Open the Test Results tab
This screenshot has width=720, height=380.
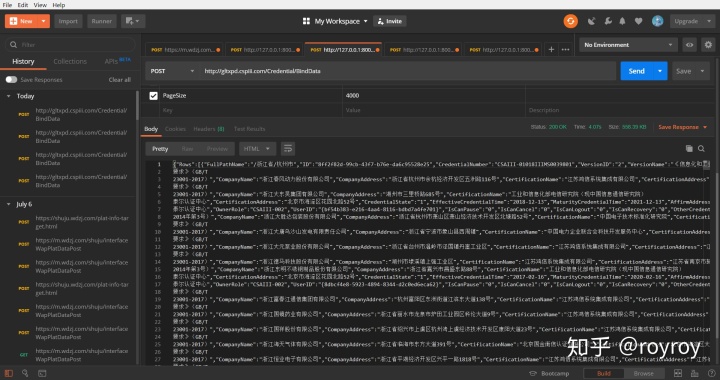click(x=249, y=129)
